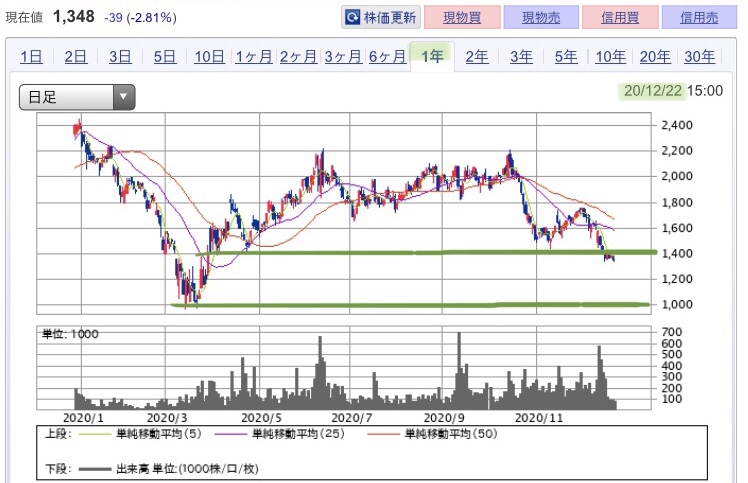Show the 20年 chart range

point(655,57)
